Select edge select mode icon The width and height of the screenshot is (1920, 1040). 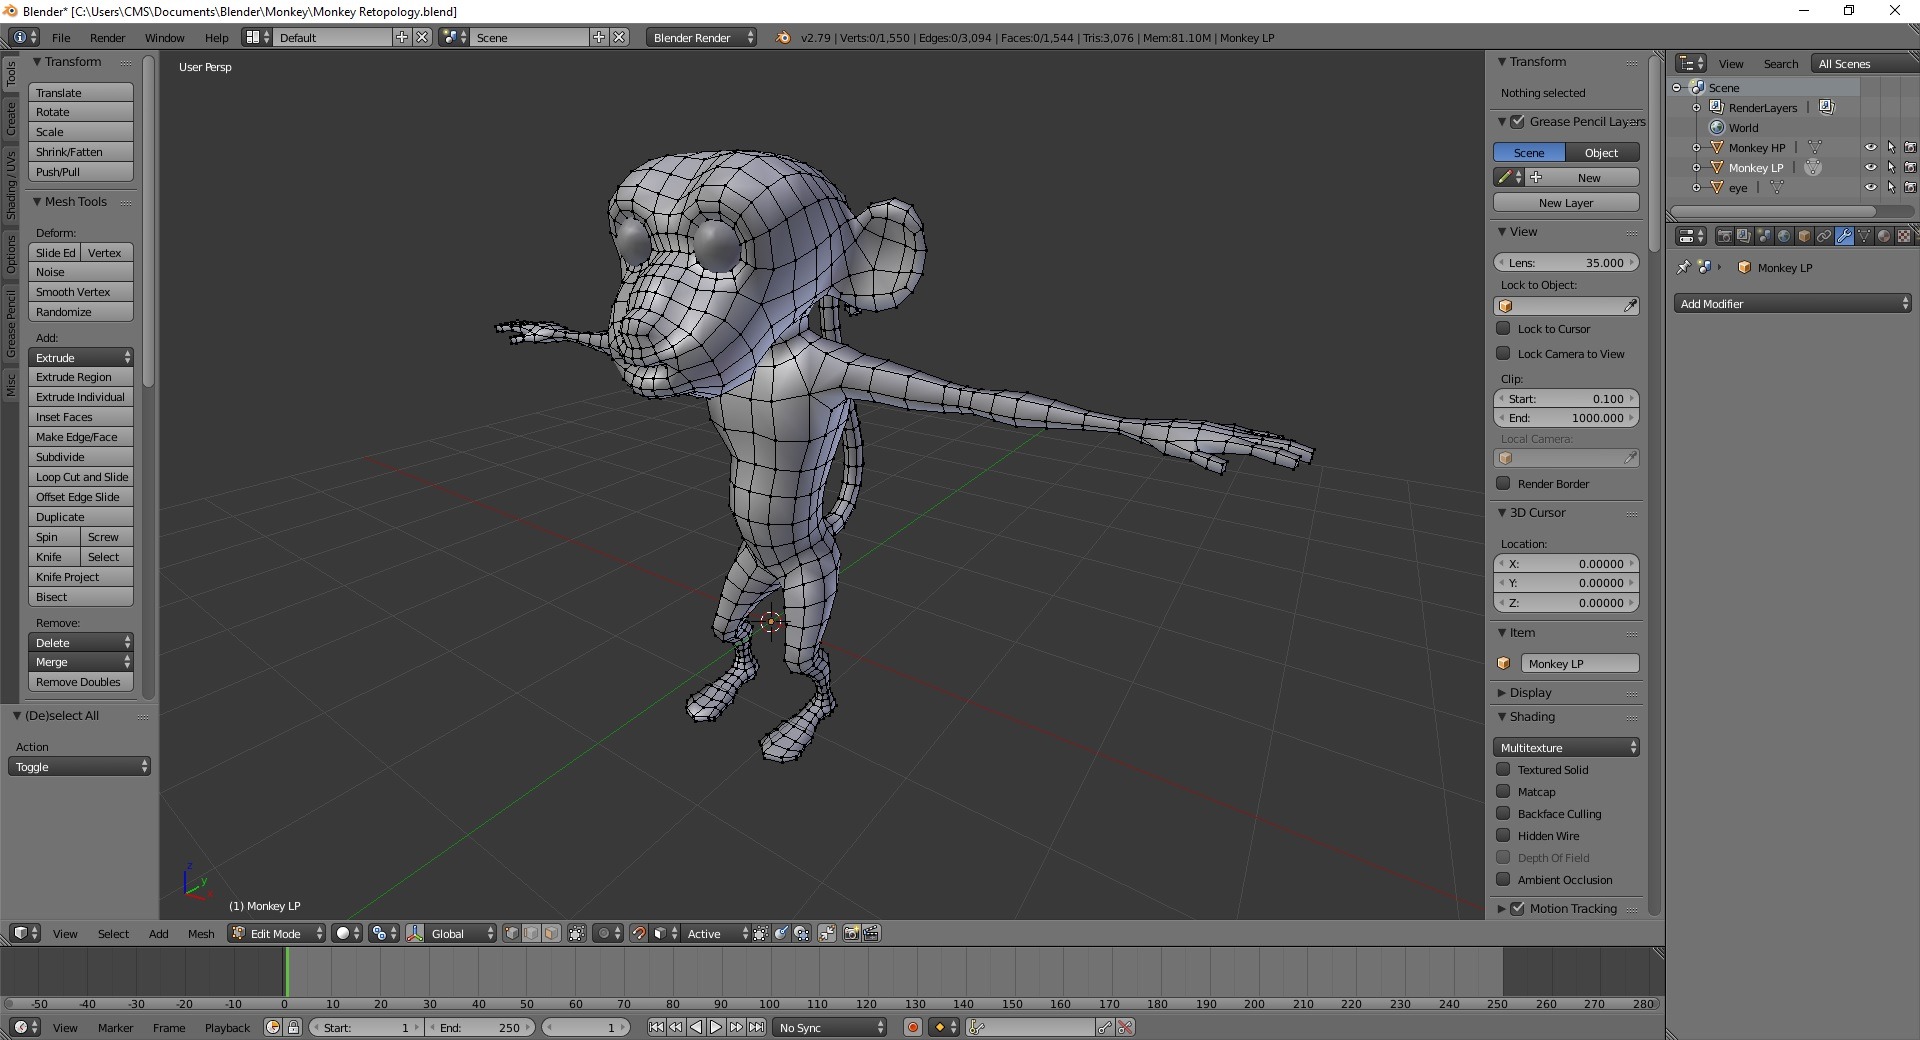(x=531, y=933)
